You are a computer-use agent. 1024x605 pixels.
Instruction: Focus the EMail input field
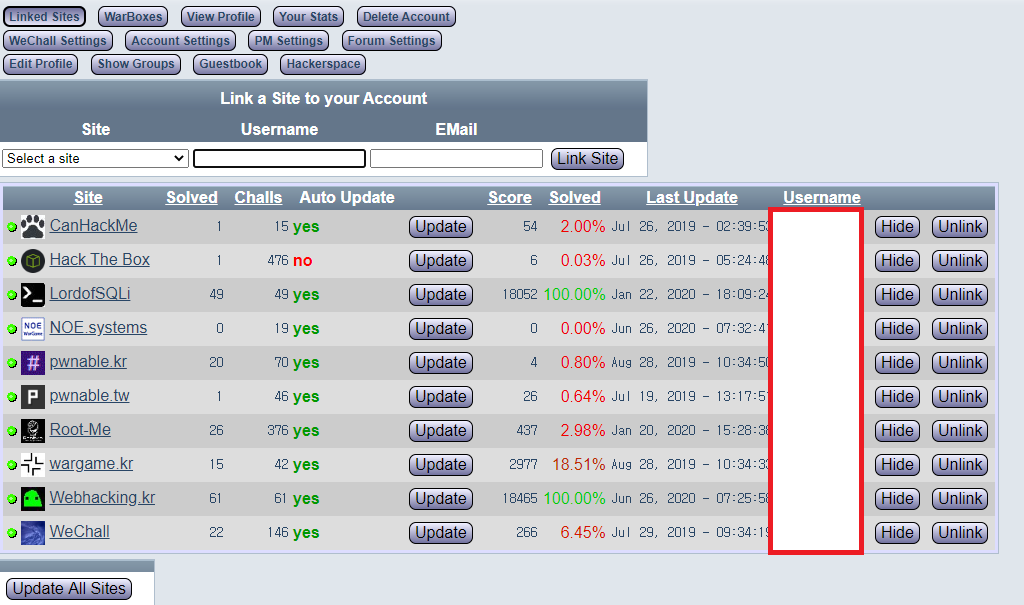pyautogui.click(x=456, y=159)
